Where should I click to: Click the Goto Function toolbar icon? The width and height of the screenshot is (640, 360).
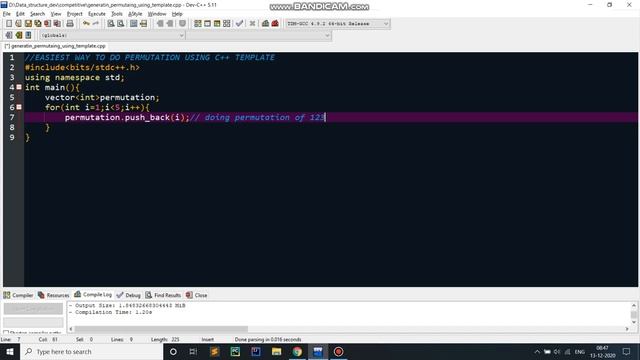click(x=133, y=24)
